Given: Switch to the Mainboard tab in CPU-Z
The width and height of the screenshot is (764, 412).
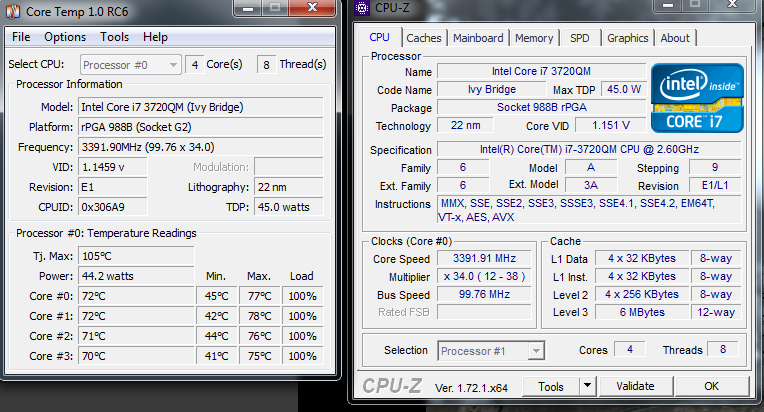Looking at the screenshot, I should tap(478, 38).
